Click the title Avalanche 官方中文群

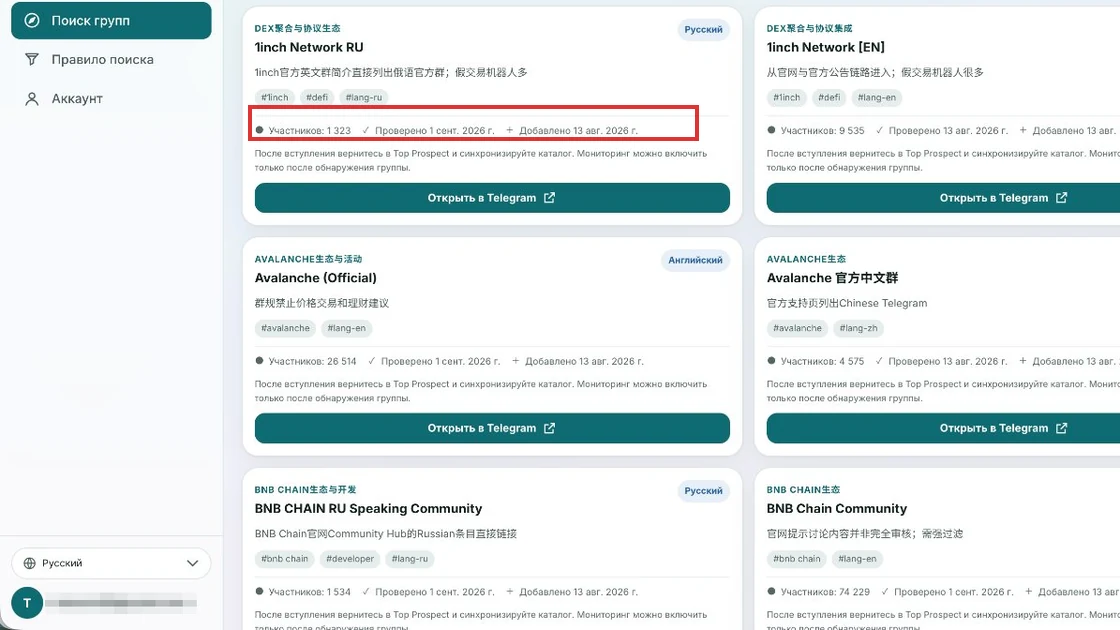pyautogui.click(x=832, y=278)
